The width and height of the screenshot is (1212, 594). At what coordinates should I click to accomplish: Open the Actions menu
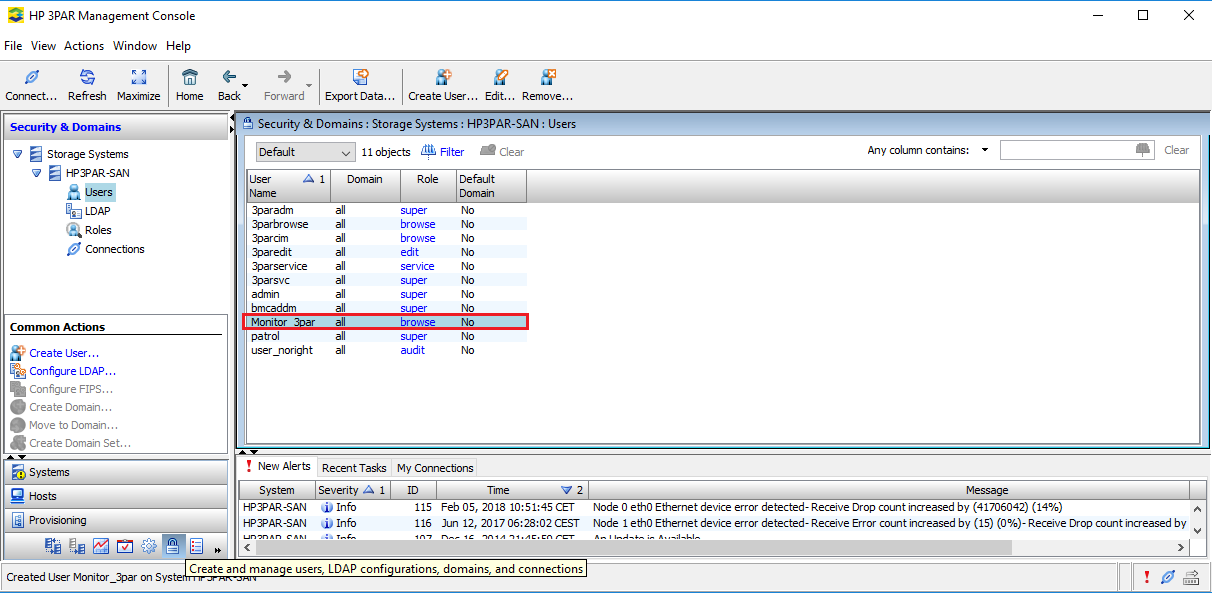[84, 46]
